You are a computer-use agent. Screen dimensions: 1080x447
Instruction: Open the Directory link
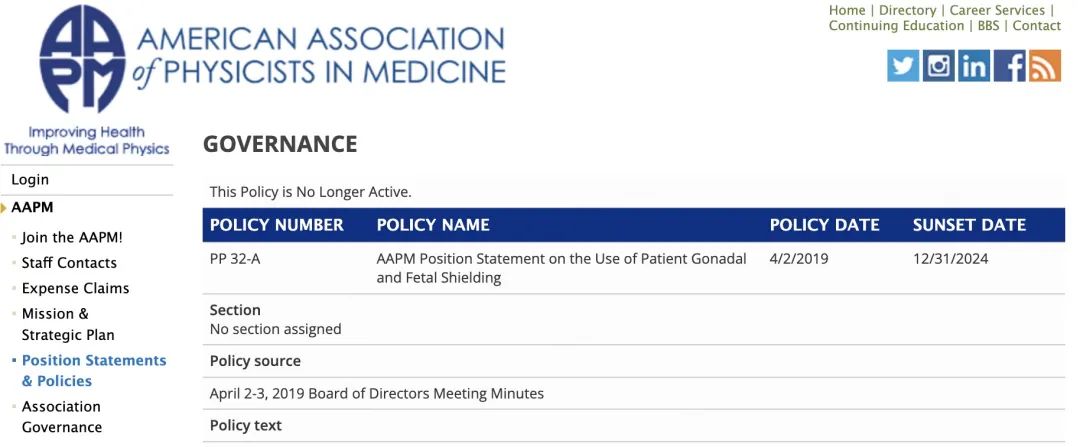(x=907, y=10)
